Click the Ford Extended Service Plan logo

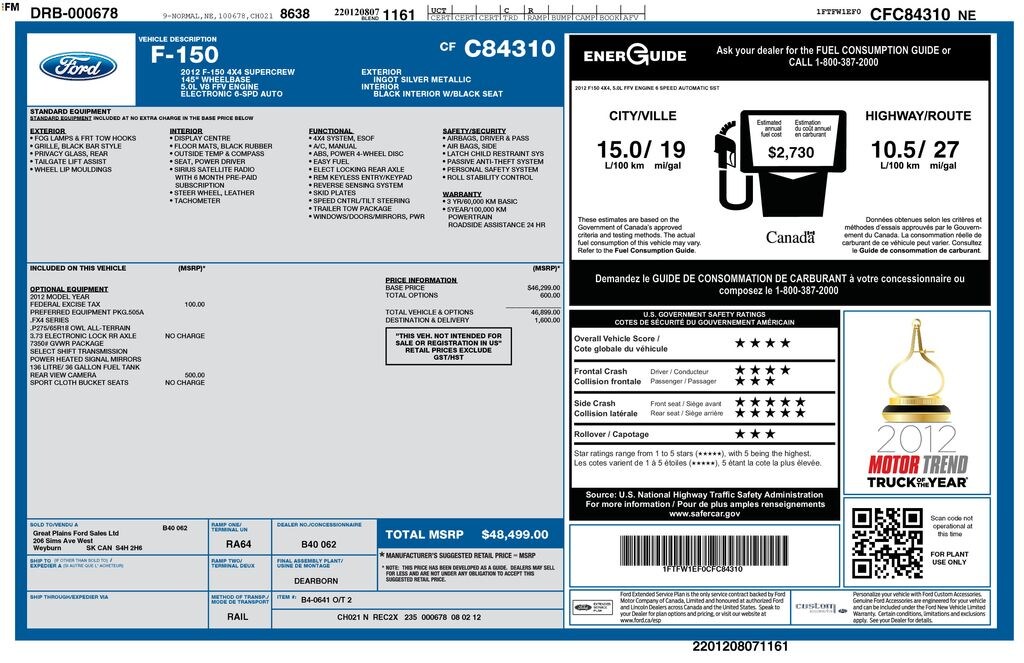pos(593,607)
